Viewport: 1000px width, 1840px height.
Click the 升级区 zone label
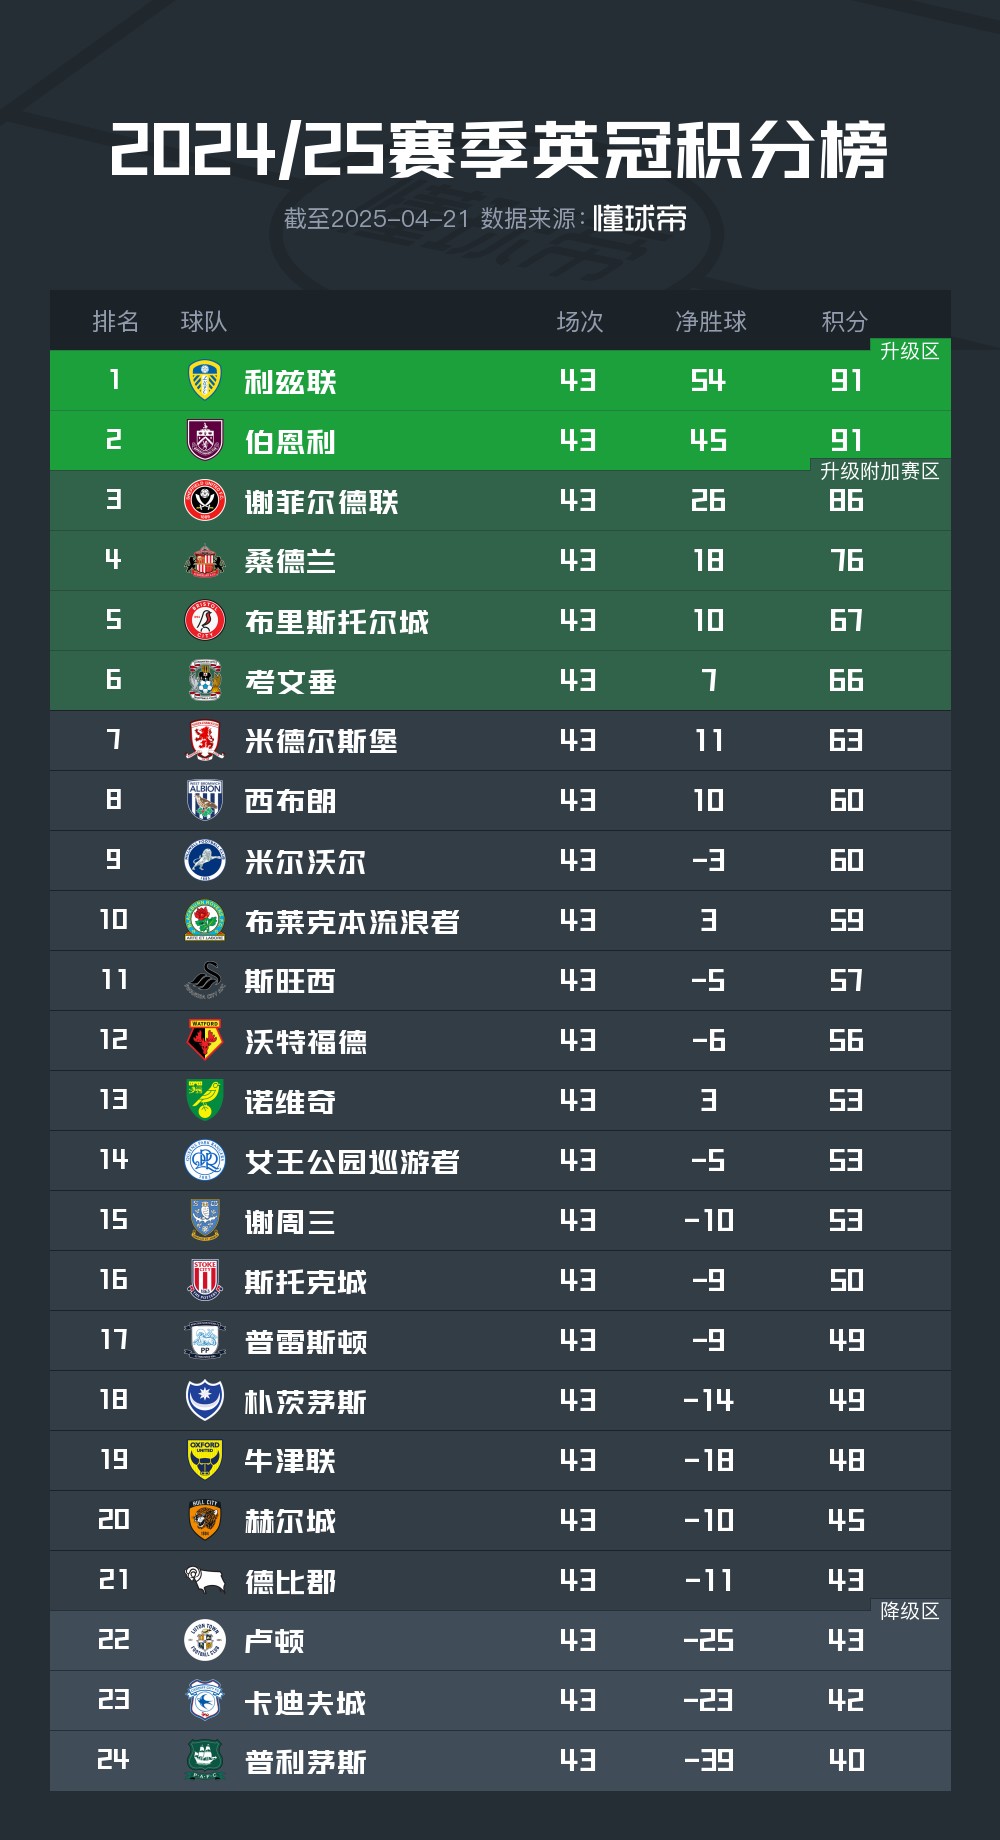coord(909,351)
